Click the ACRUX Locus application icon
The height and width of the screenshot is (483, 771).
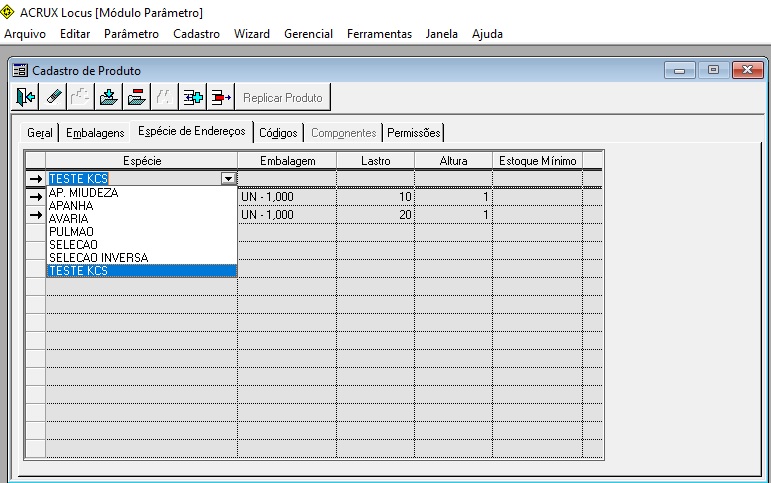(7, 12)
